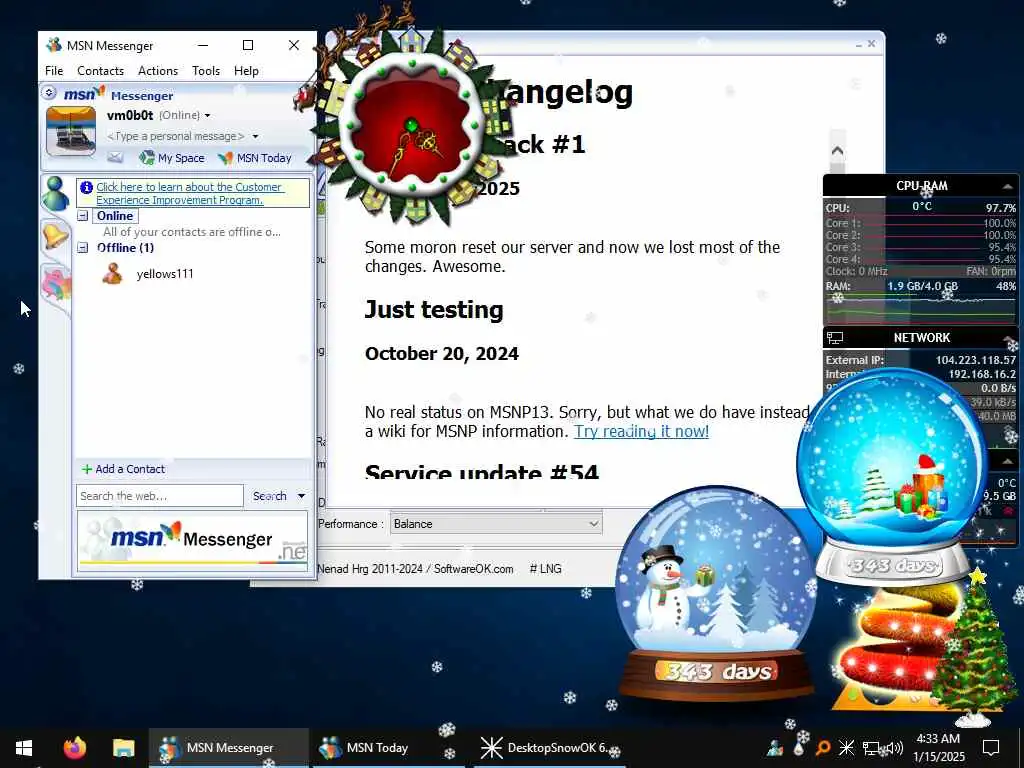
Task: Open the Search options dropdown arrow
Action: click(x=301, y=496)
